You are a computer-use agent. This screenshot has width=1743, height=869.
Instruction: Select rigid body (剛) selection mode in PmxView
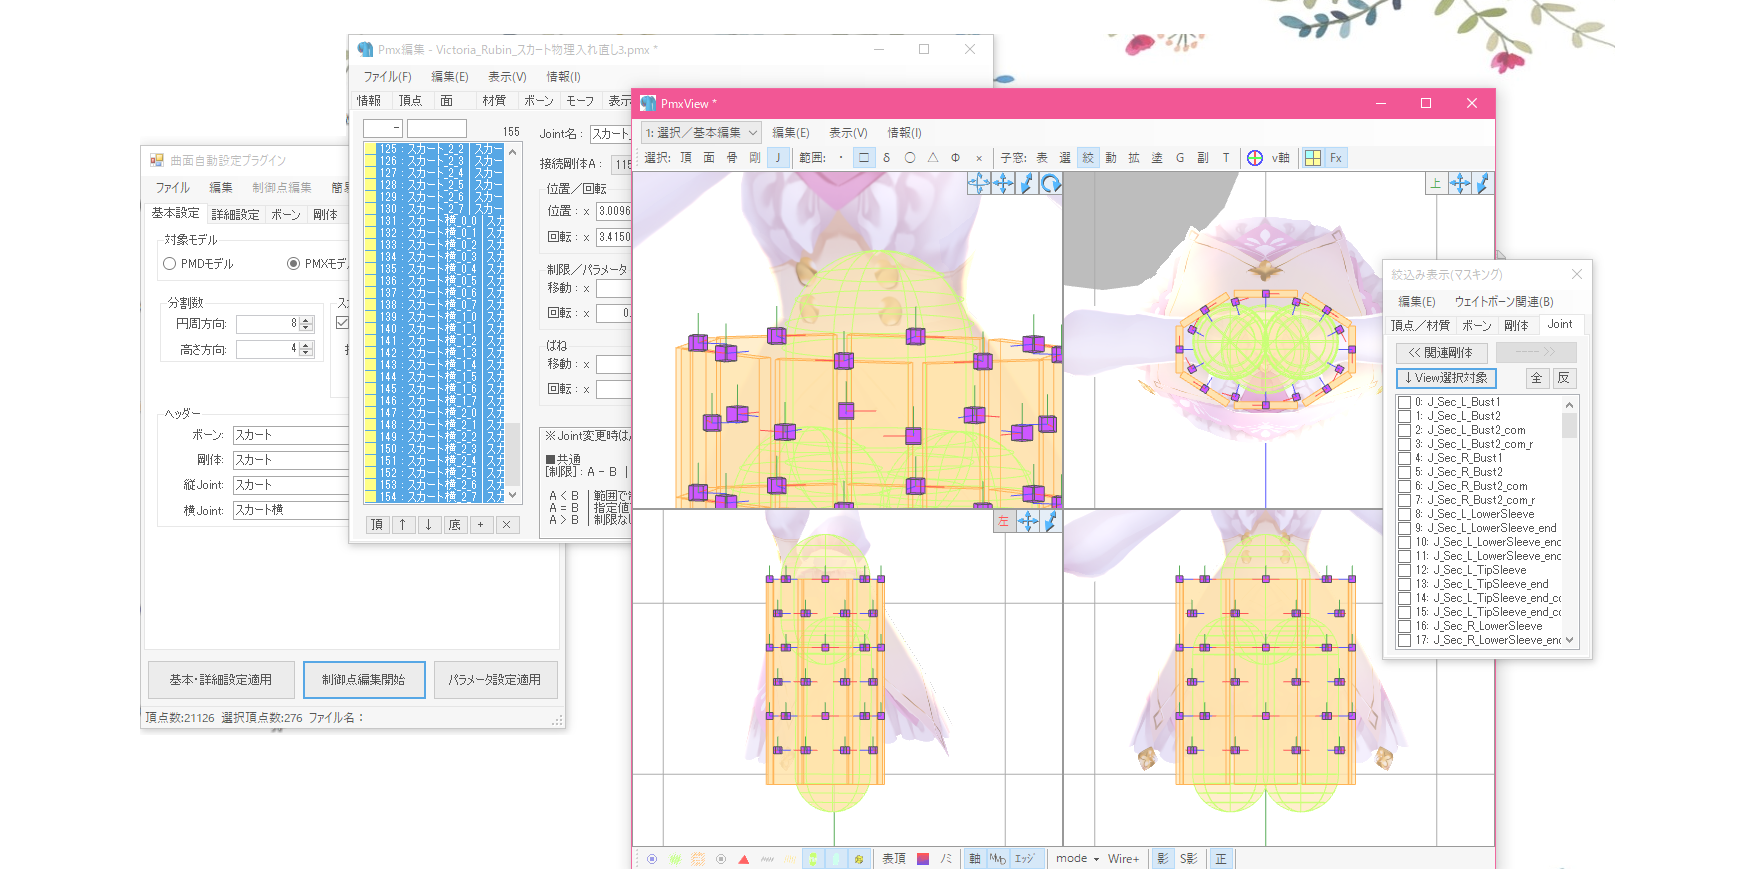(755, 158)
